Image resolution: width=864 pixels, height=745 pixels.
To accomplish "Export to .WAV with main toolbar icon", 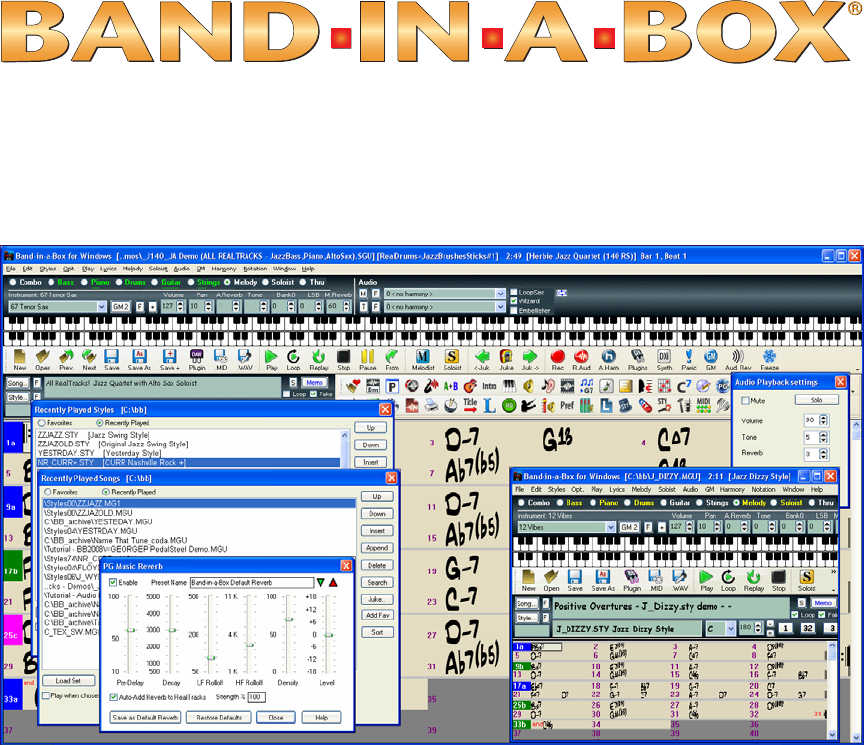I will pyautogui.click(x=245, y=359).
